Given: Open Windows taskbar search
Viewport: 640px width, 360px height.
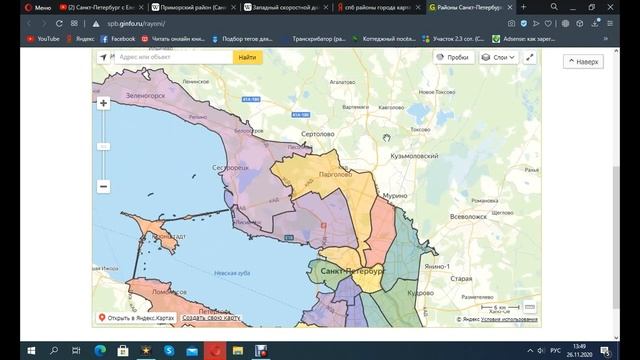Looking at the screenshot, I should pyautogui.click(x=54, y=351).
